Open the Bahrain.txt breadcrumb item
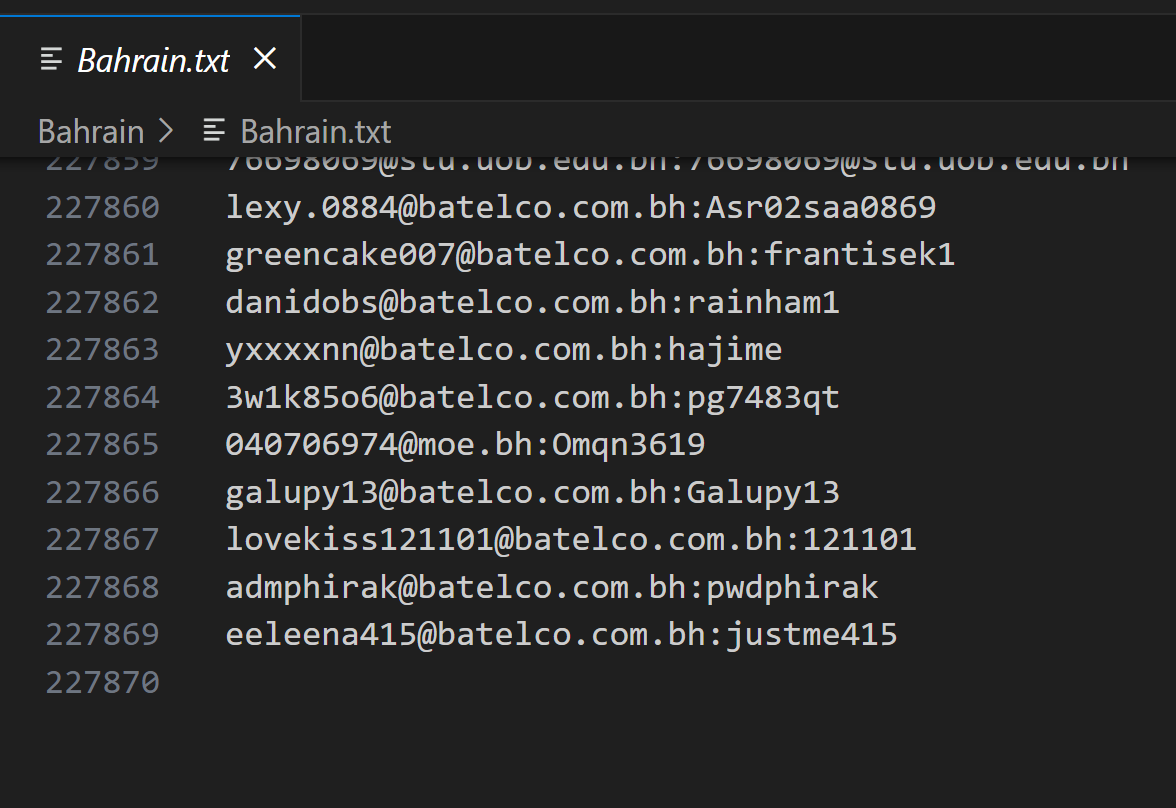1176x808 pixels. 316,132
